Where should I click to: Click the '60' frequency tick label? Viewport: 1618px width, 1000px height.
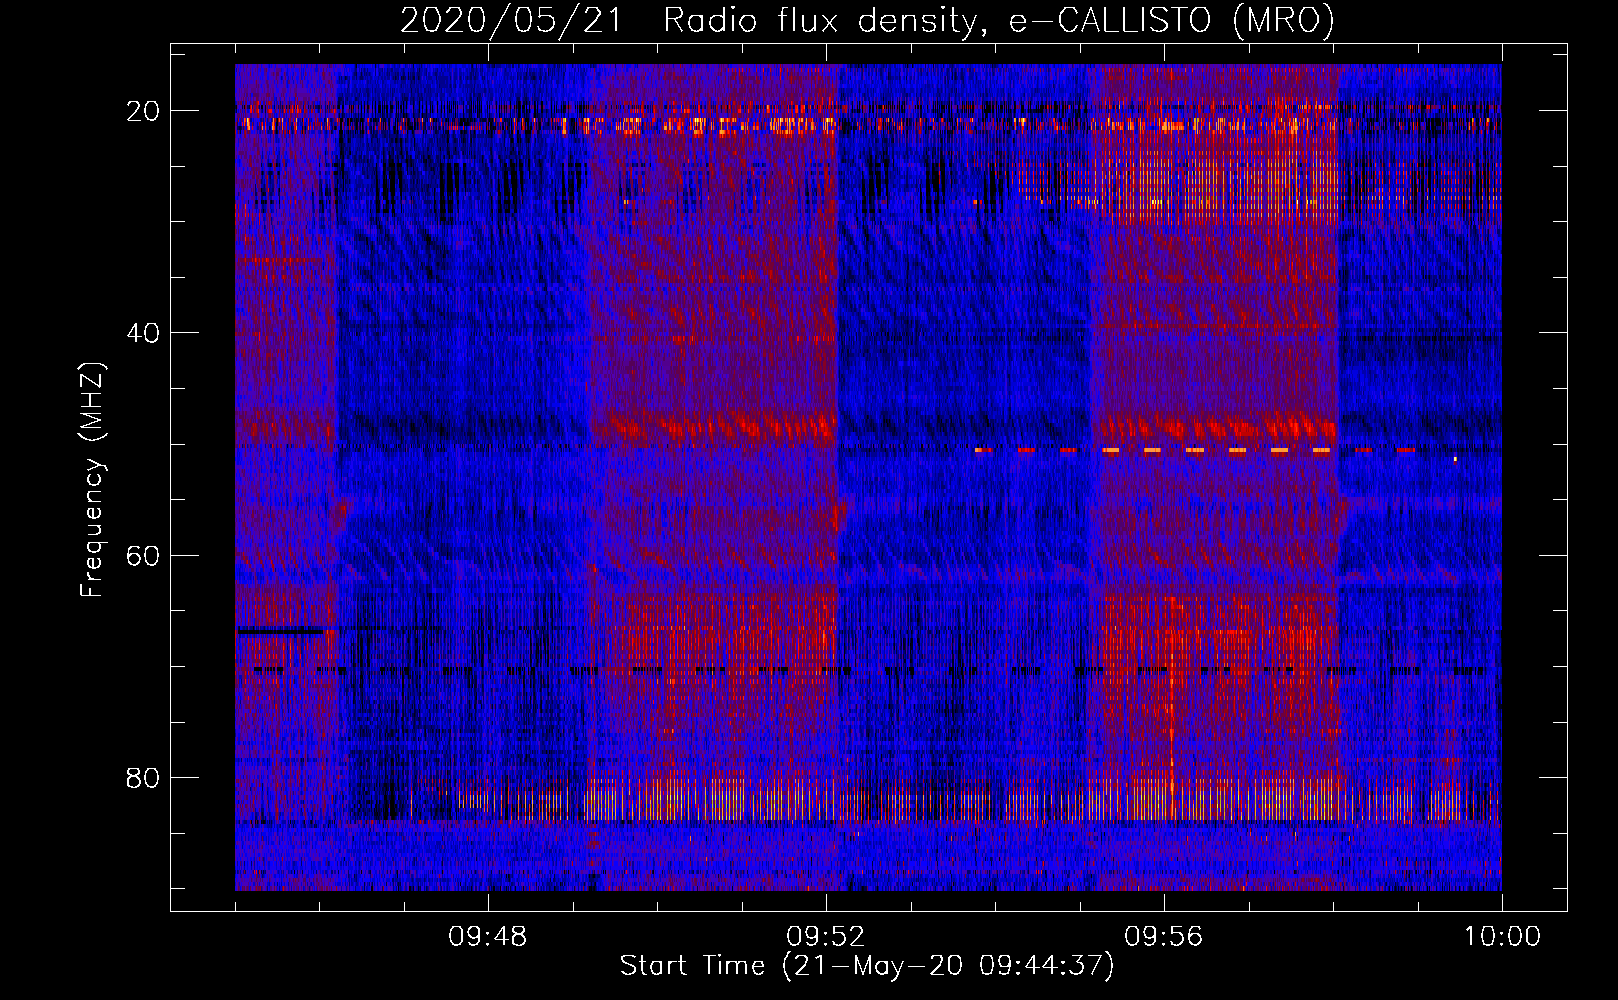click(144, 555)
